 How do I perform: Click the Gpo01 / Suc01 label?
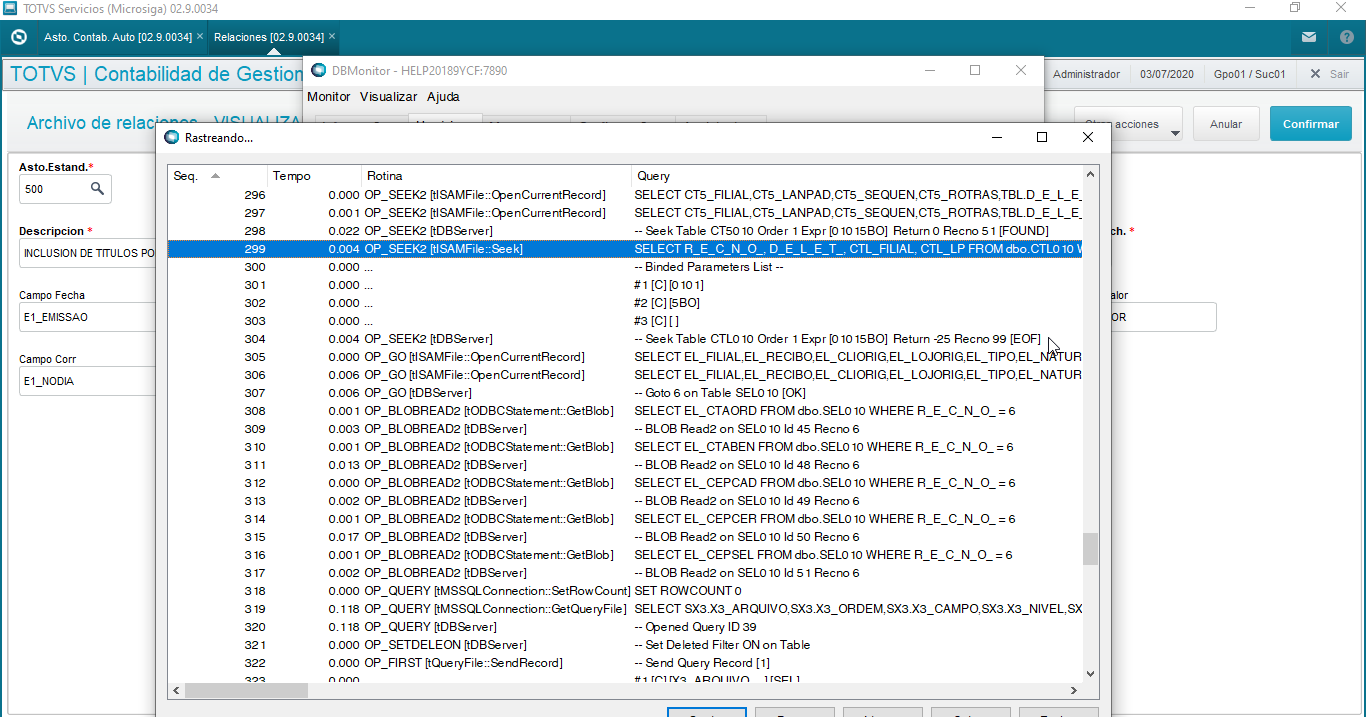point(1249,74)
